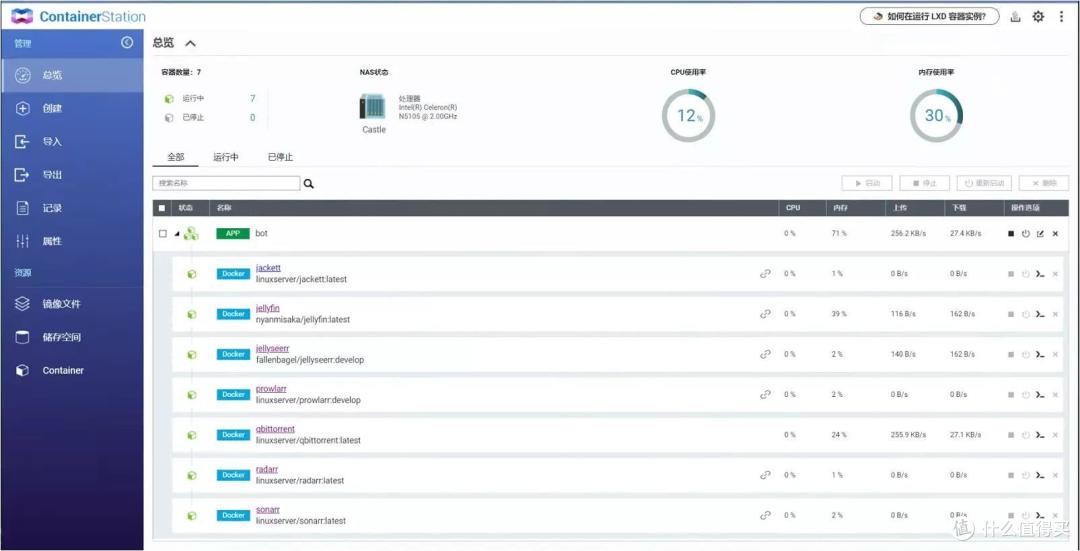
Task: Click the download icon beside the gear
Action: pyautogui.click(x=1015, y=17)
